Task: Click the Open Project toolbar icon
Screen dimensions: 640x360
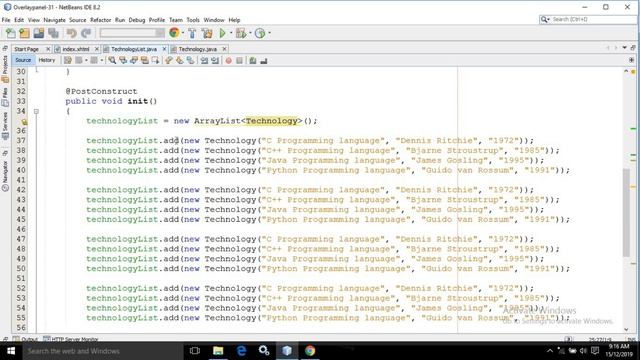Action: [39, 33]
